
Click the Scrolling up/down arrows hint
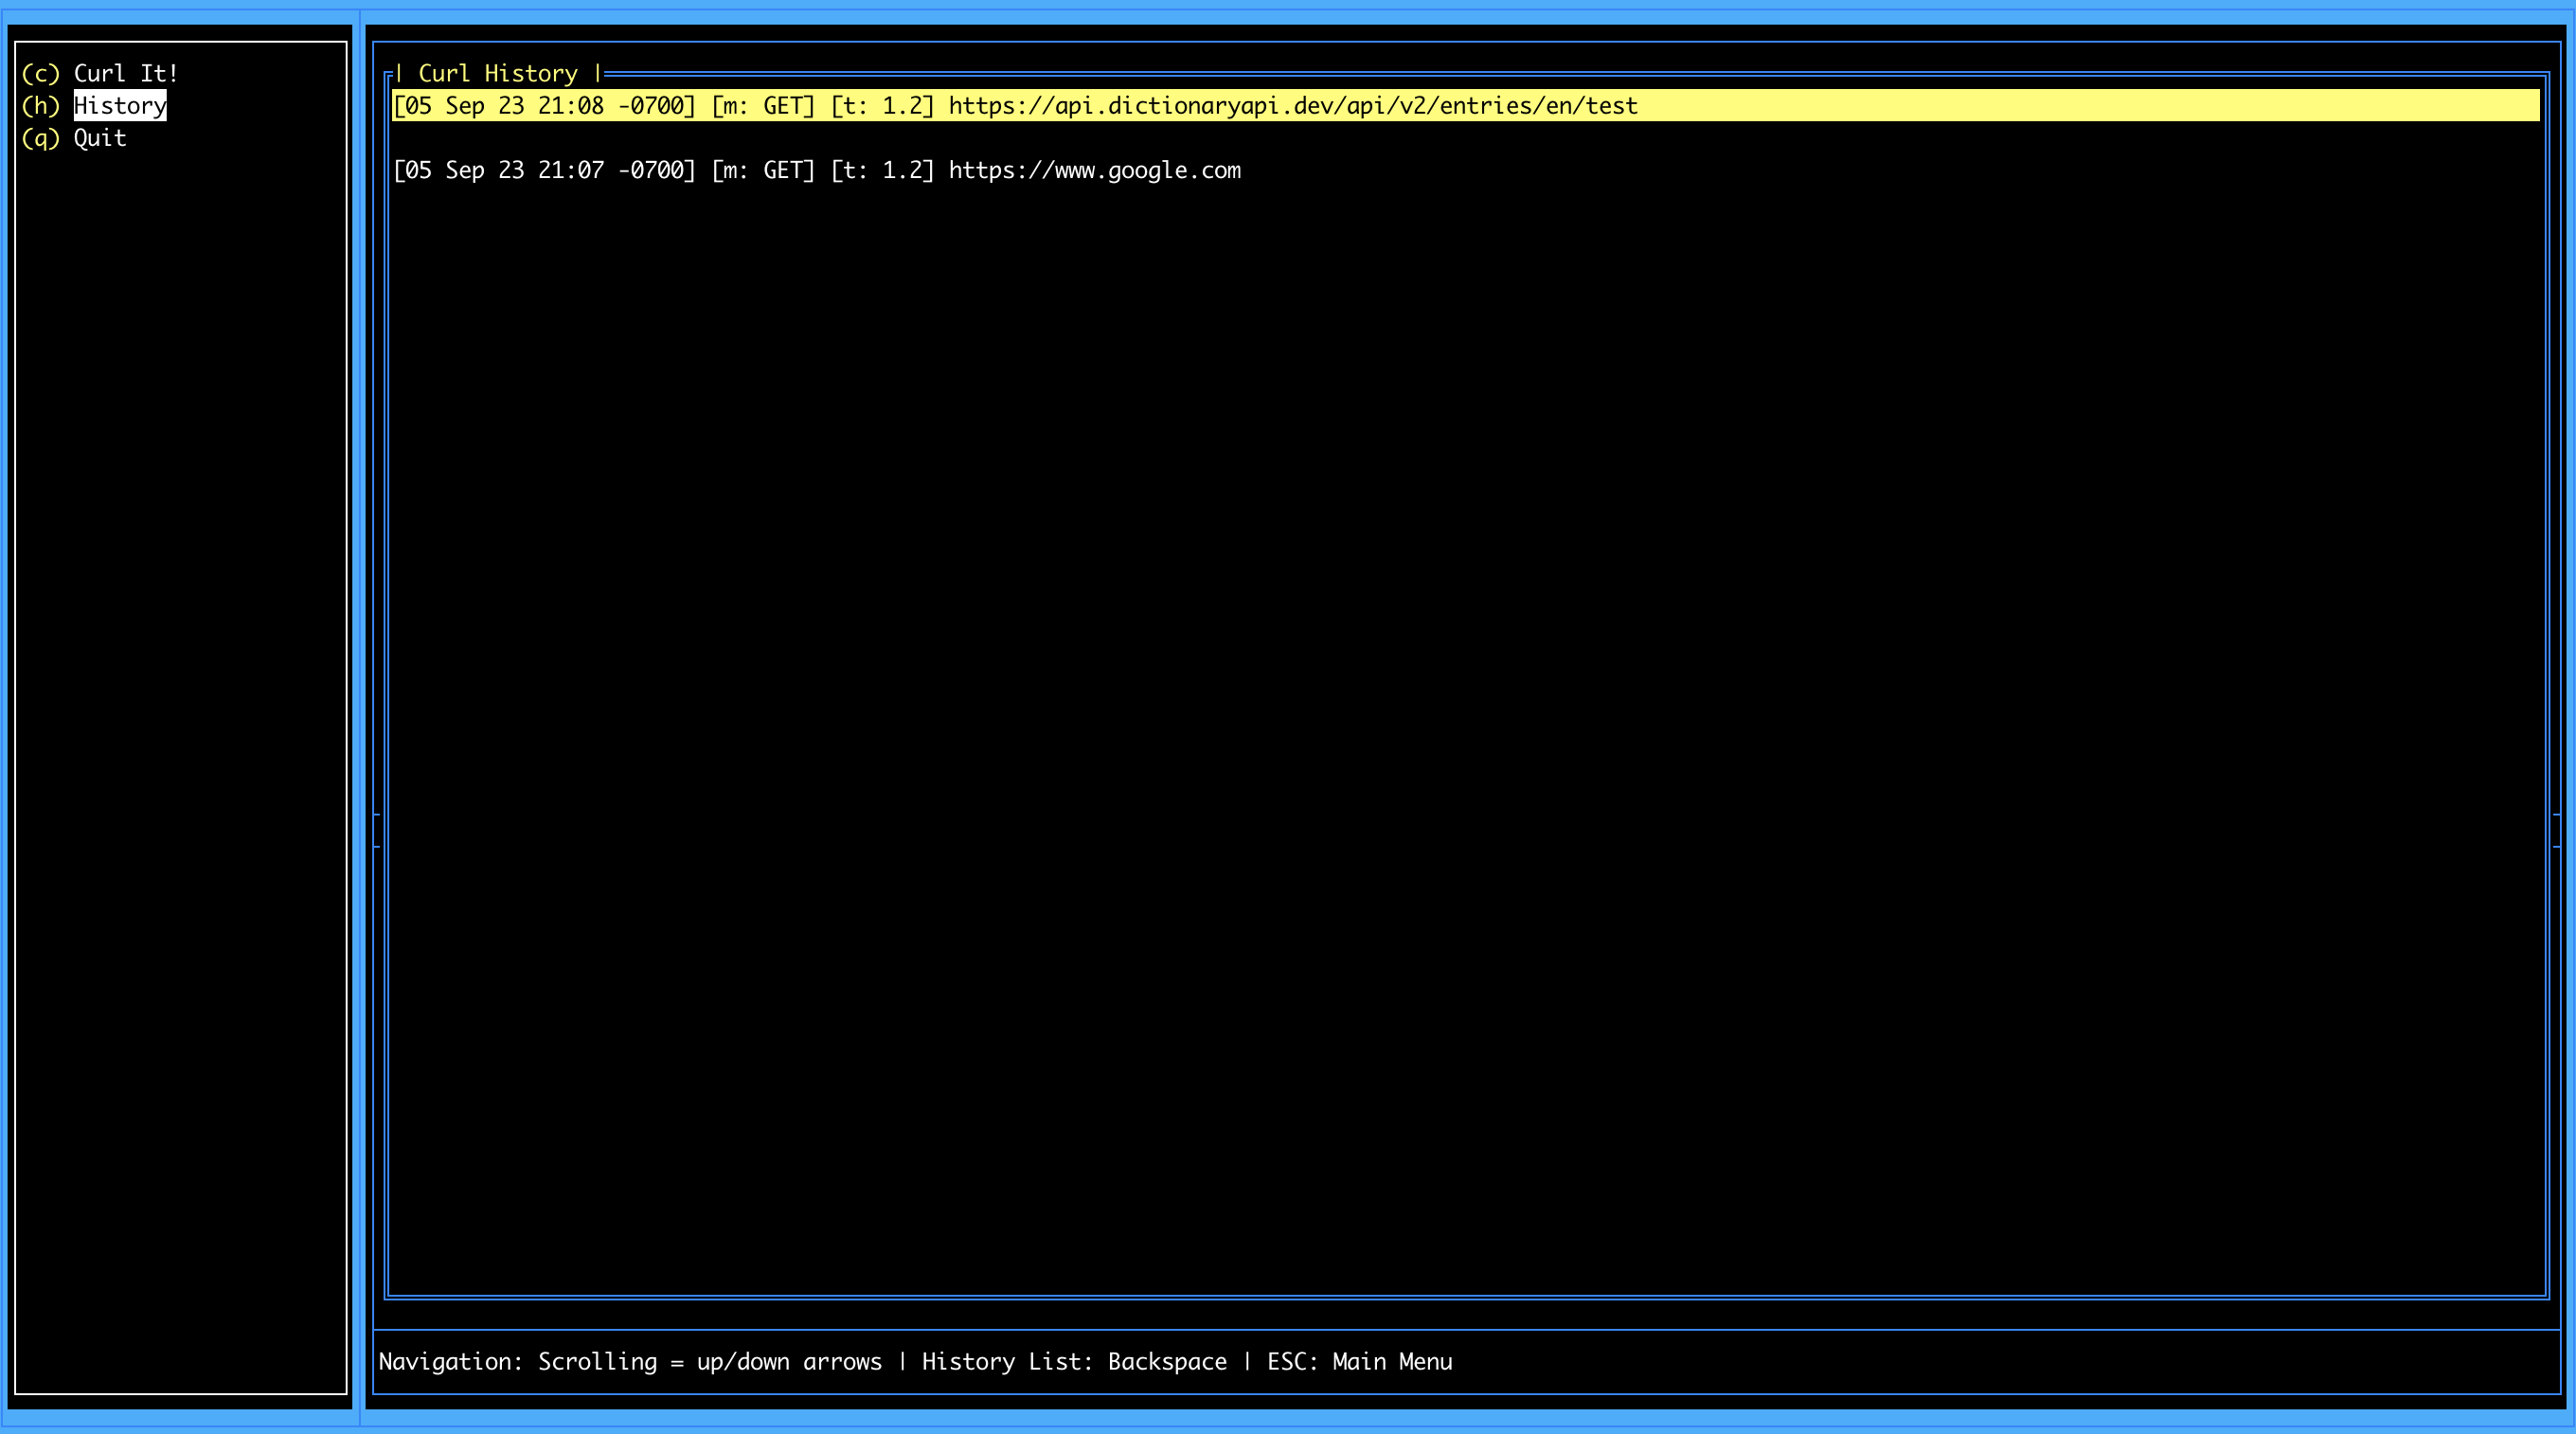click(x=710, y=1362)
